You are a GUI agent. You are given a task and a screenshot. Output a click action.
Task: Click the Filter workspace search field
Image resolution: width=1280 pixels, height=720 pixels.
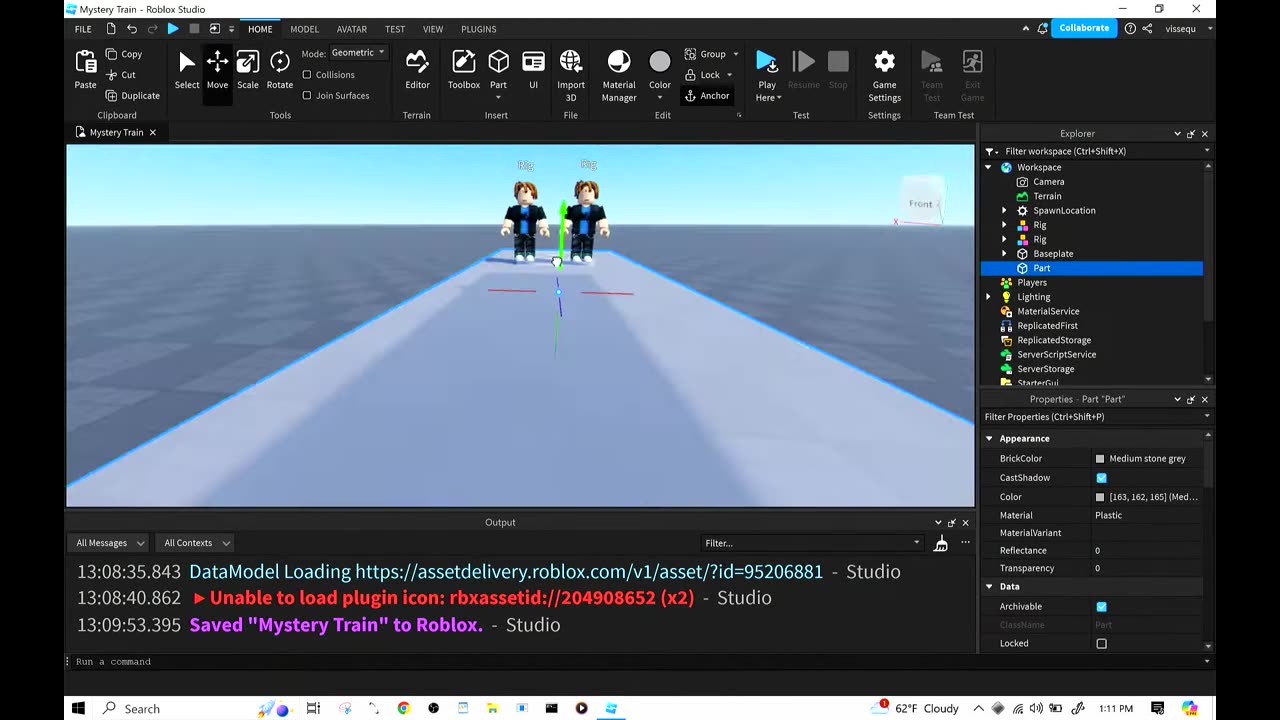[1096, 151]
